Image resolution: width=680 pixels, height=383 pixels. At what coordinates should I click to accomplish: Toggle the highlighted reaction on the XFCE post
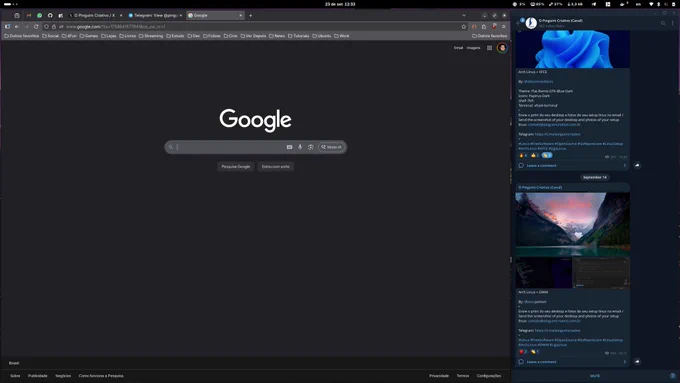point(547,155)
